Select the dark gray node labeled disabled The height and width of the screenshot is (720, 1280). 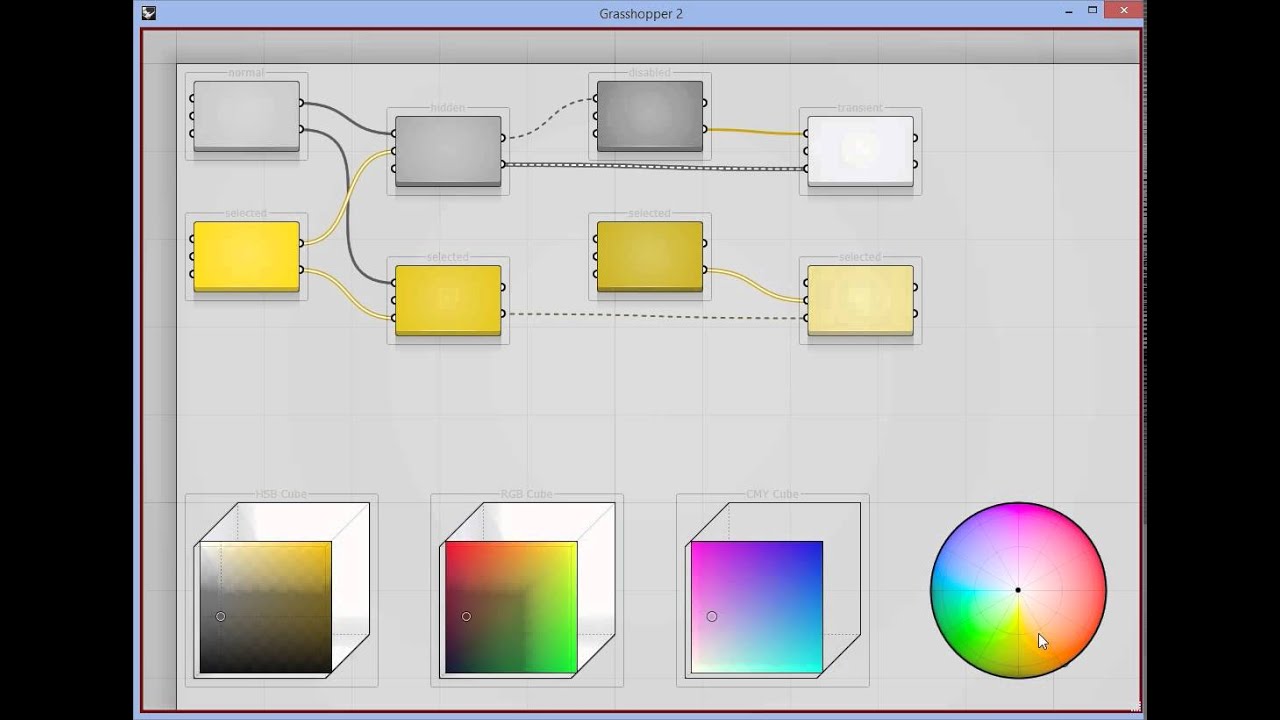click(650, 117)
